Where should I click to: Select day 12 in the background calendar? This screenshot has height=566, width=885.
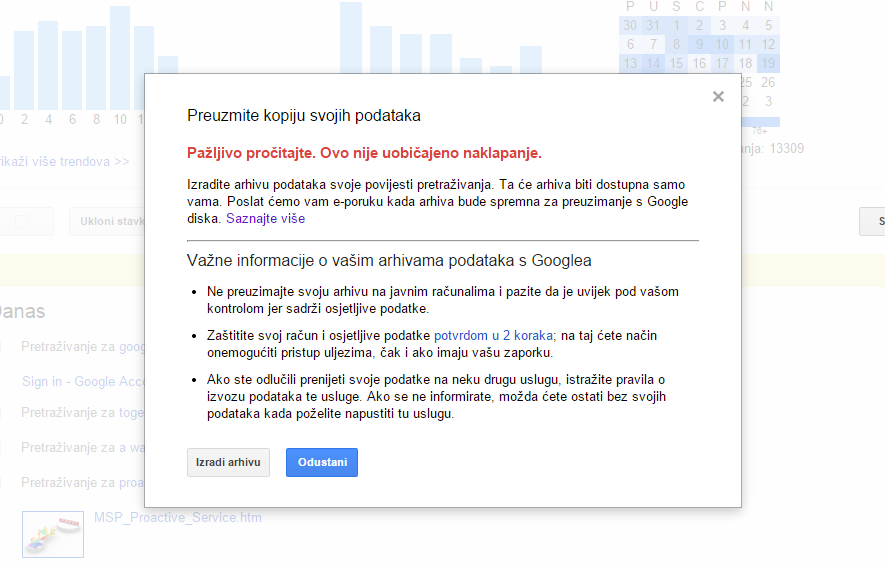tap(768, 44)
